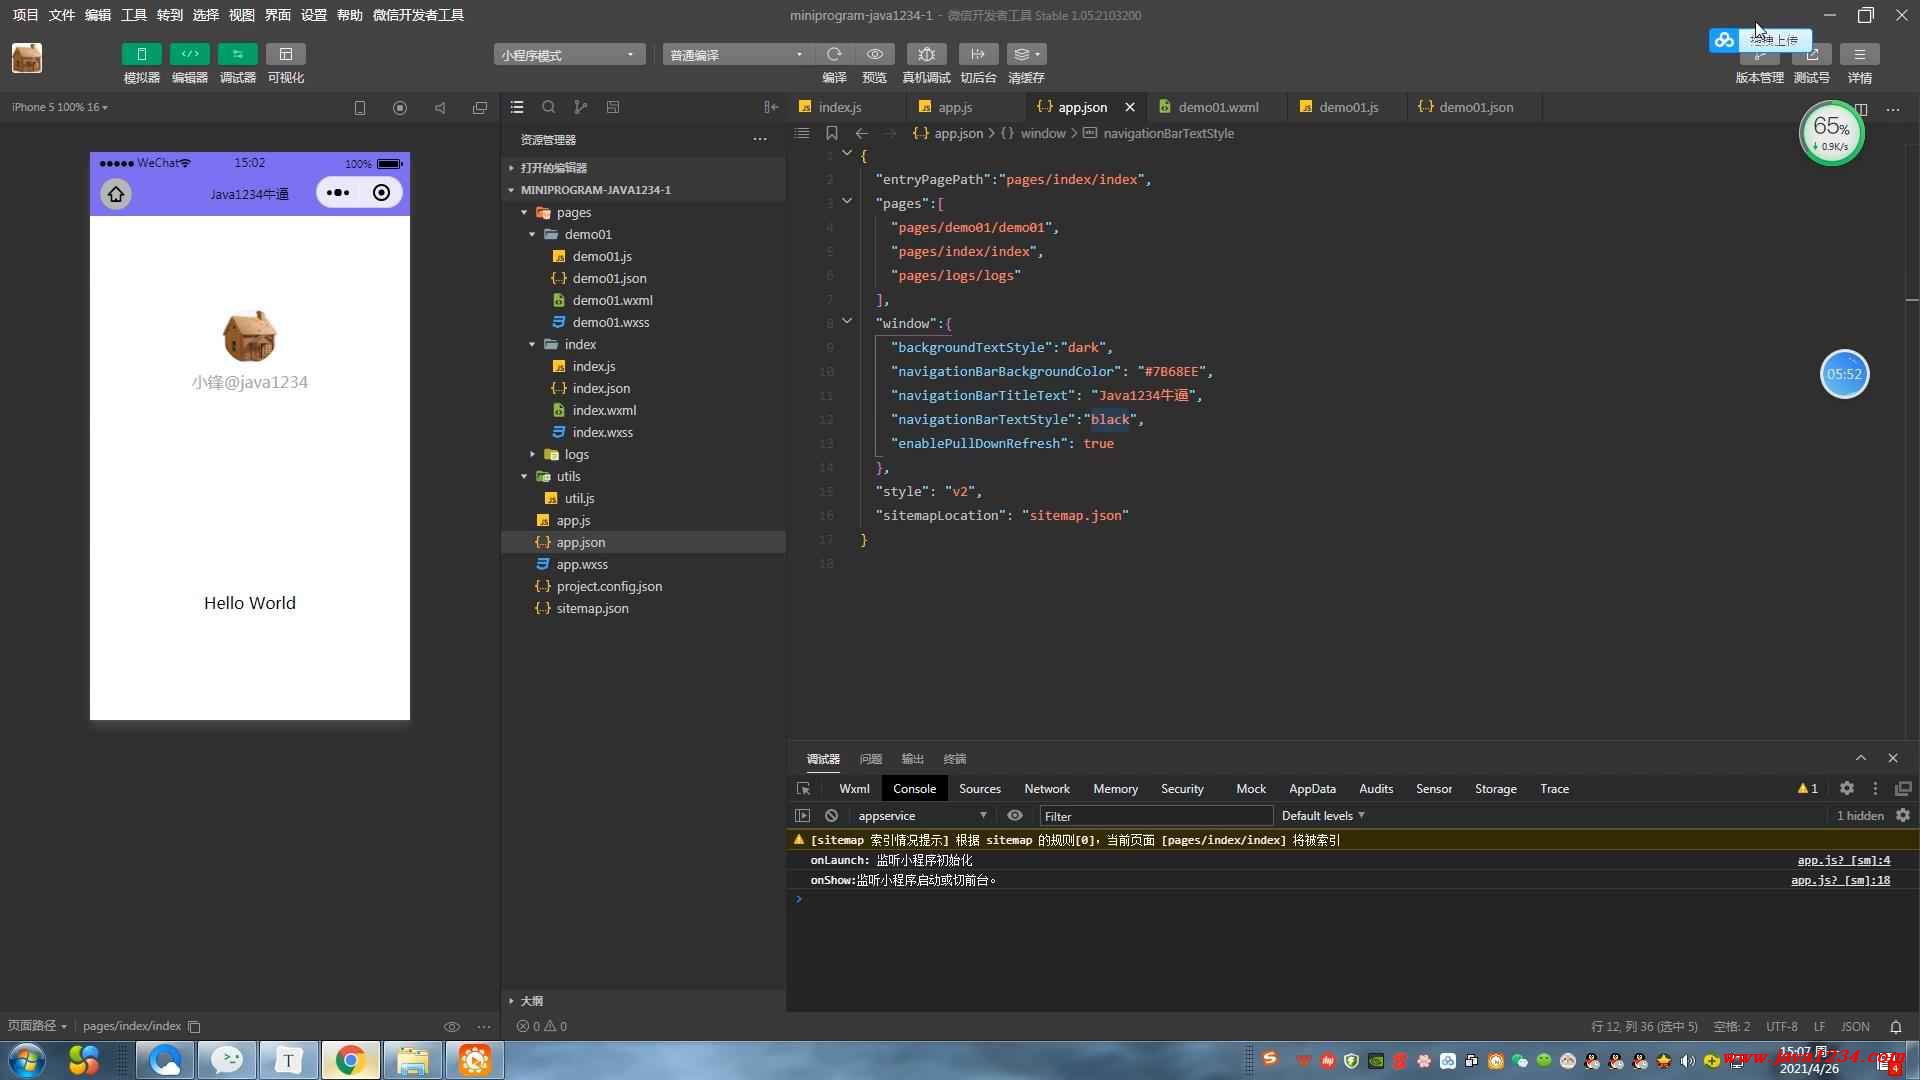Open version management
Image resolution: width=1920 pixels, height=1080 pixels.
point(1759,56)
